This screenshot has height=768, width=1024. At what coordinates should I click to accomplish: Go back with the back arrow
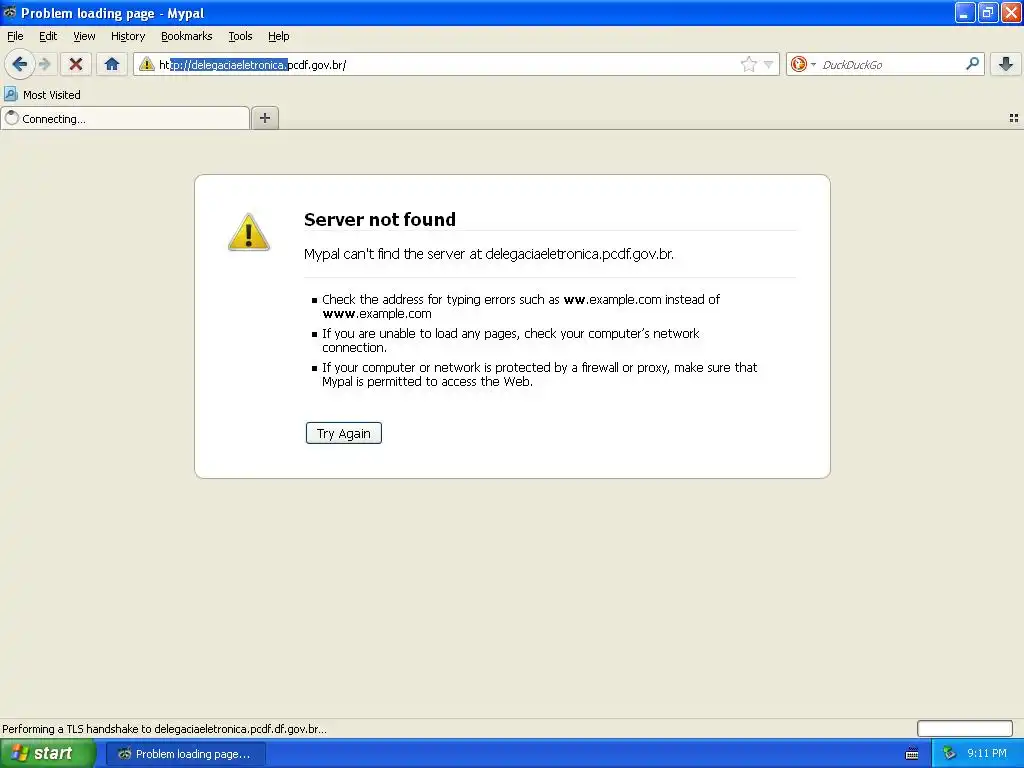click(x=20, y=64)
